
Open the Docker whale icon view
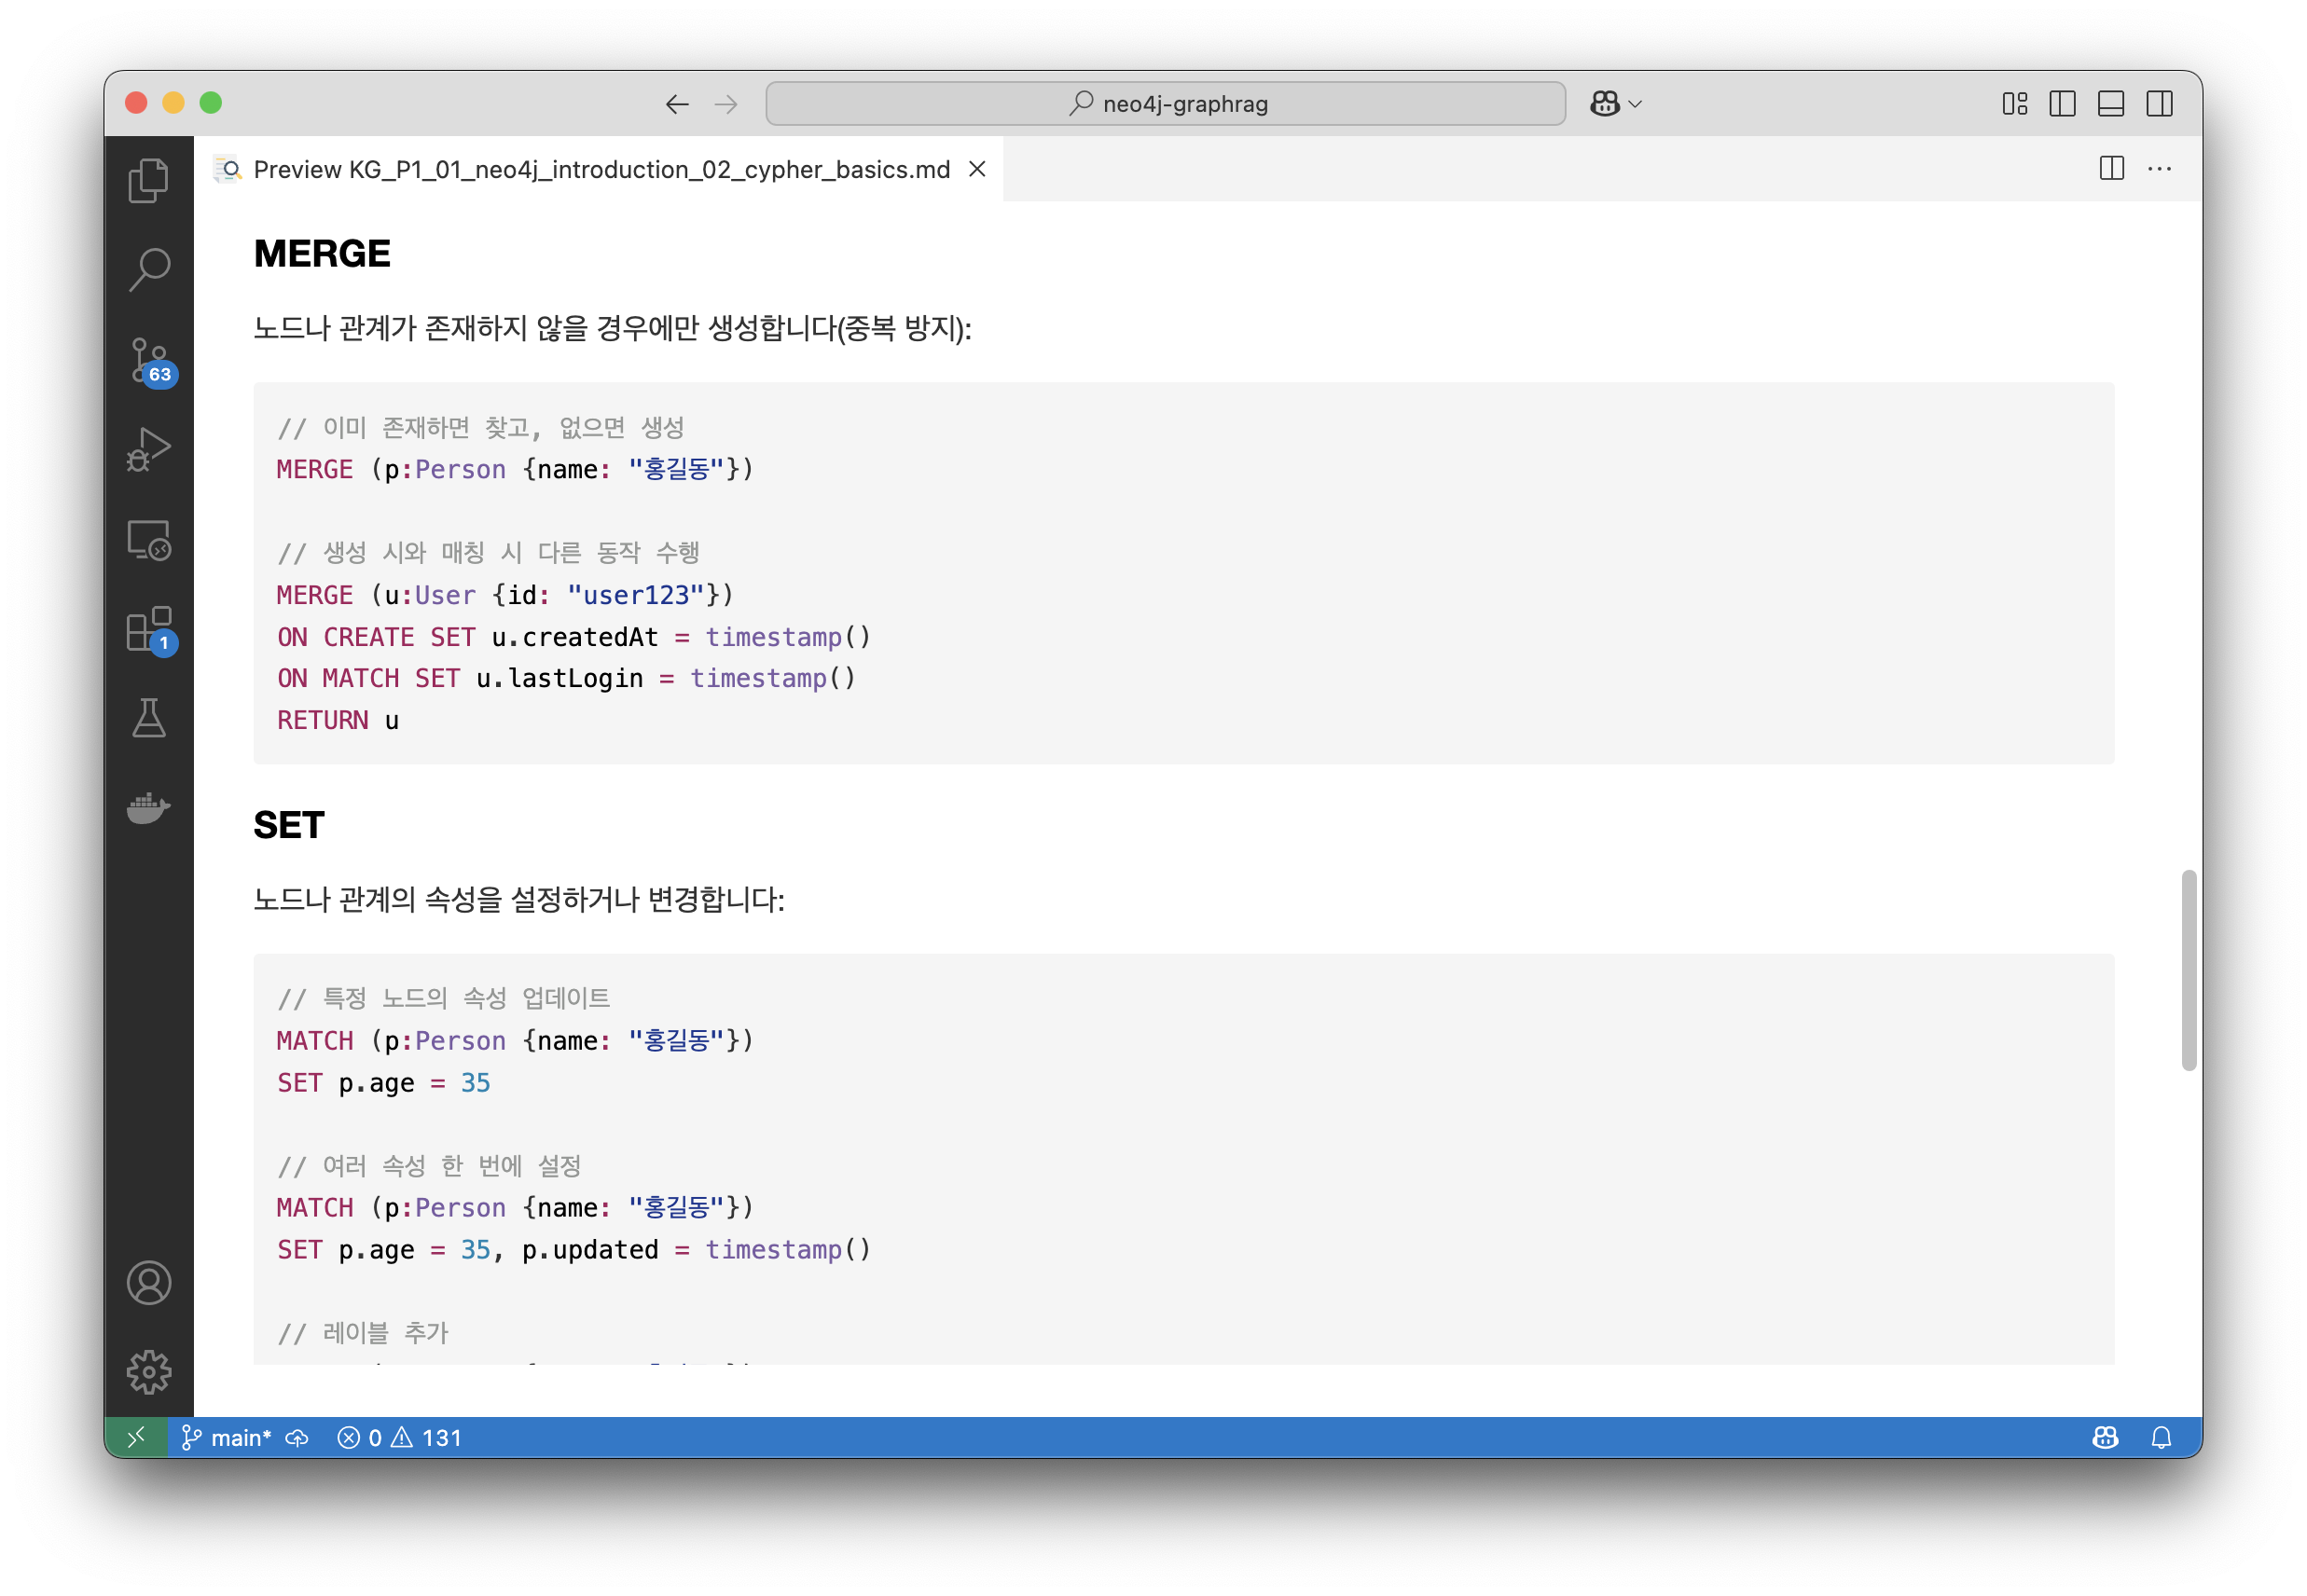[x=149, y=808]
